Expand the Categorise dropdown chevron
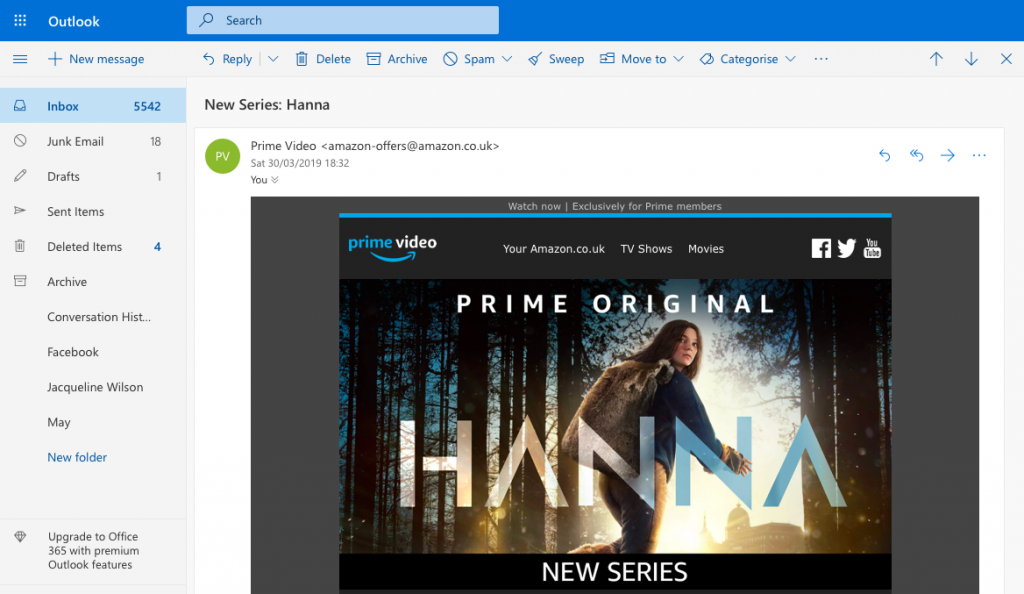 [x=790, y=59]
